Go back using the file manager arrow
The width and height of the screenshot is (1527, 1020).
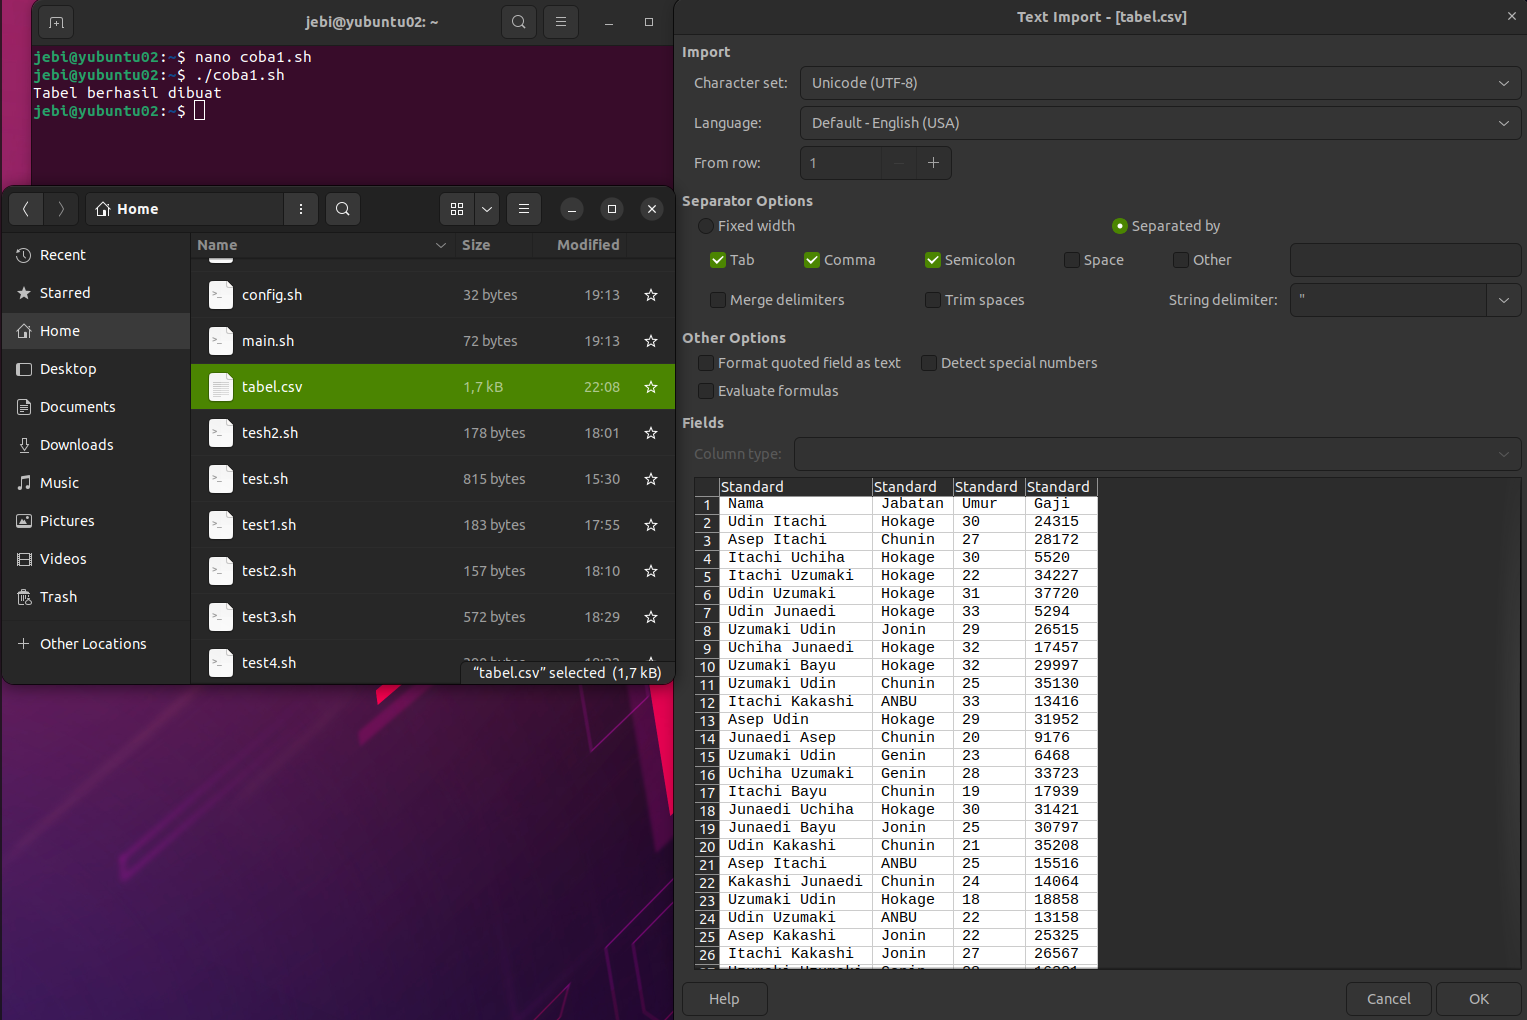26,209
